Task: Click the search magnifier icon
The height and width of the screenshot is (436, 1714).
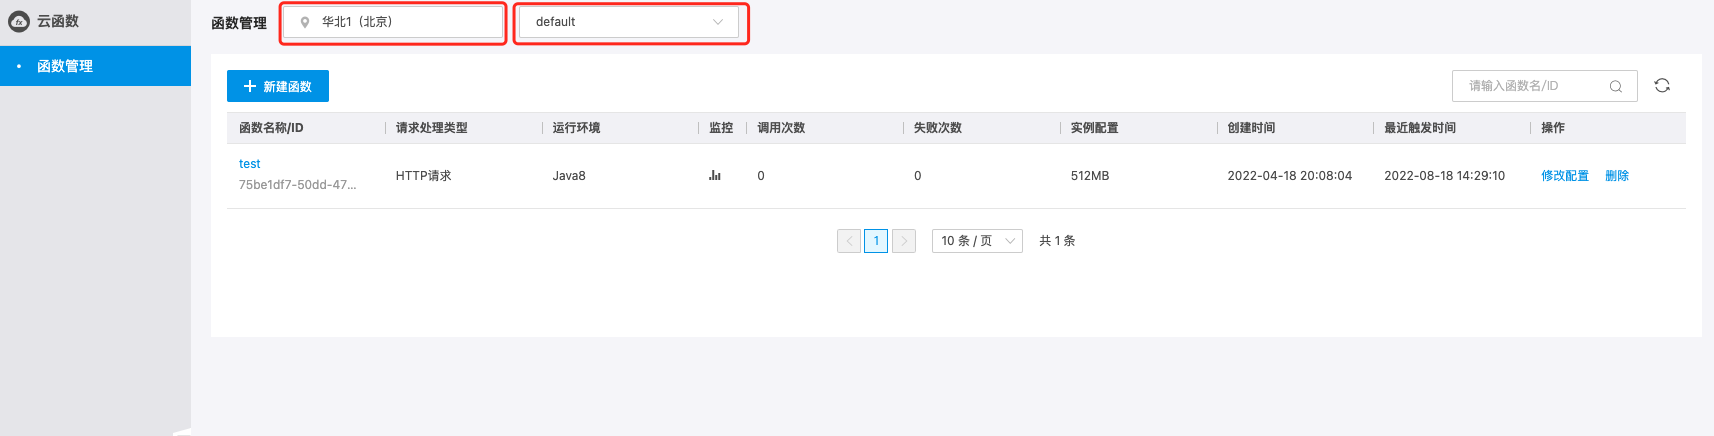Action: coord(1615,87)
